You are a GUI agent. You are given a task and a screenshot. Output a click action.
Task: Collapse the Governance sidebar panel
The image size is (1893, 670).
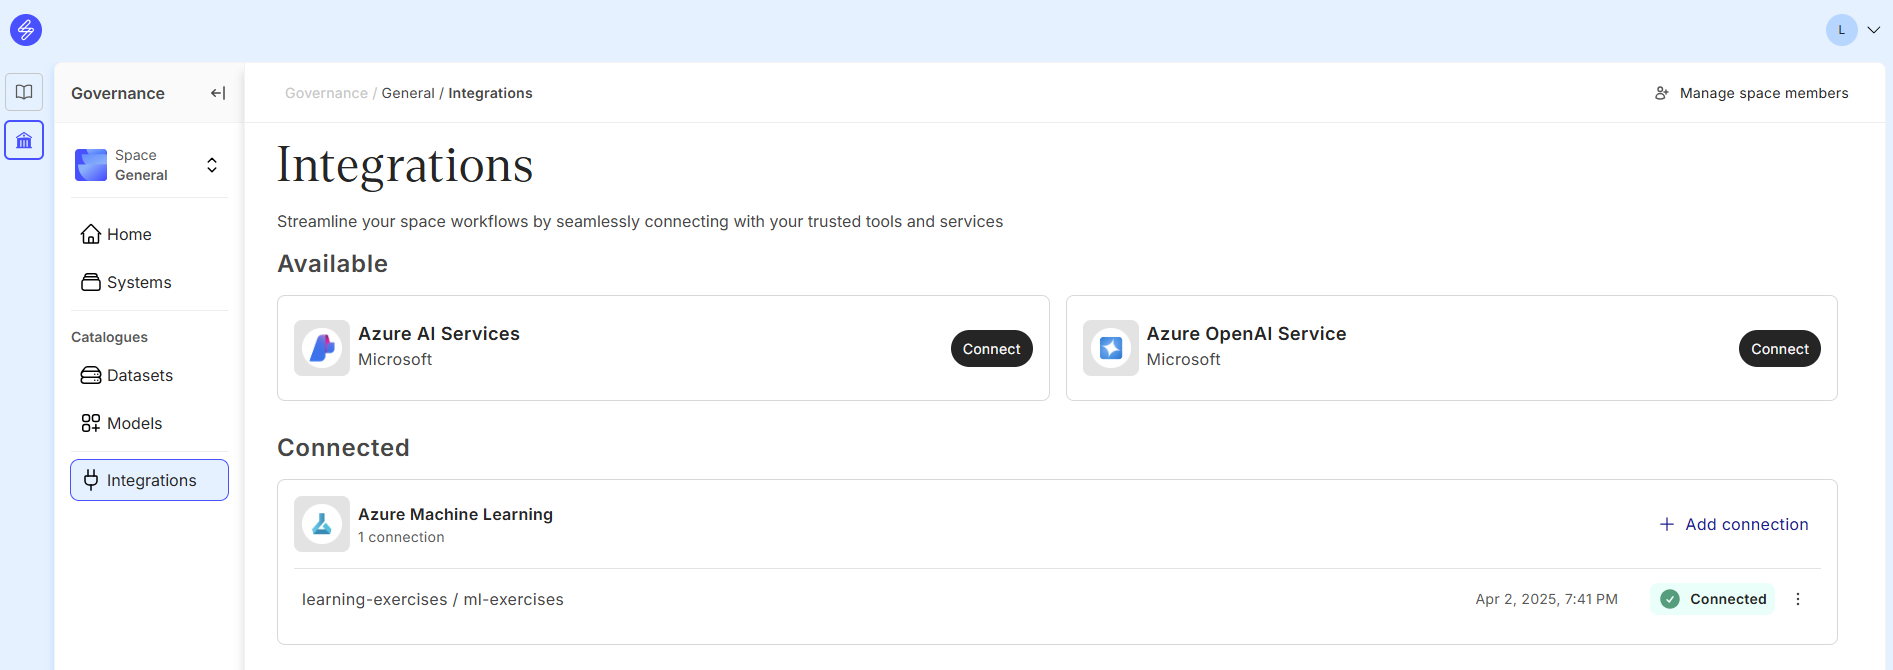click(218, 93)
